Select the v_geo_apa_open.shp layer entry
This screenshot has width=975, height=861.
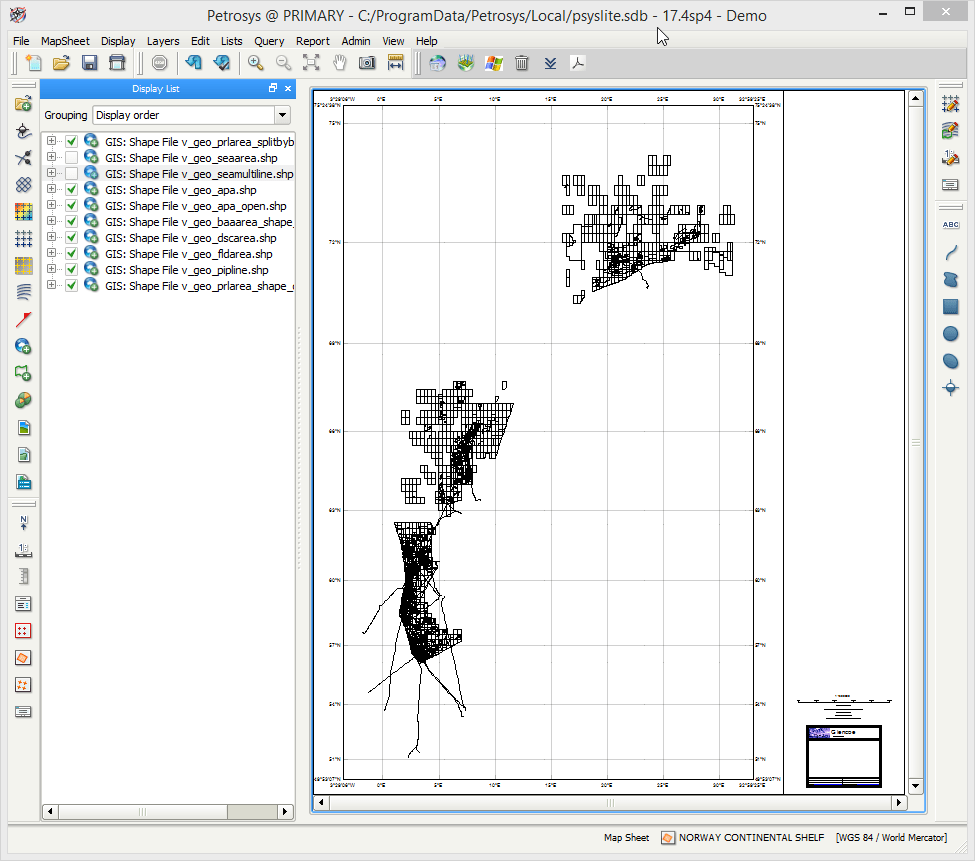194,206
